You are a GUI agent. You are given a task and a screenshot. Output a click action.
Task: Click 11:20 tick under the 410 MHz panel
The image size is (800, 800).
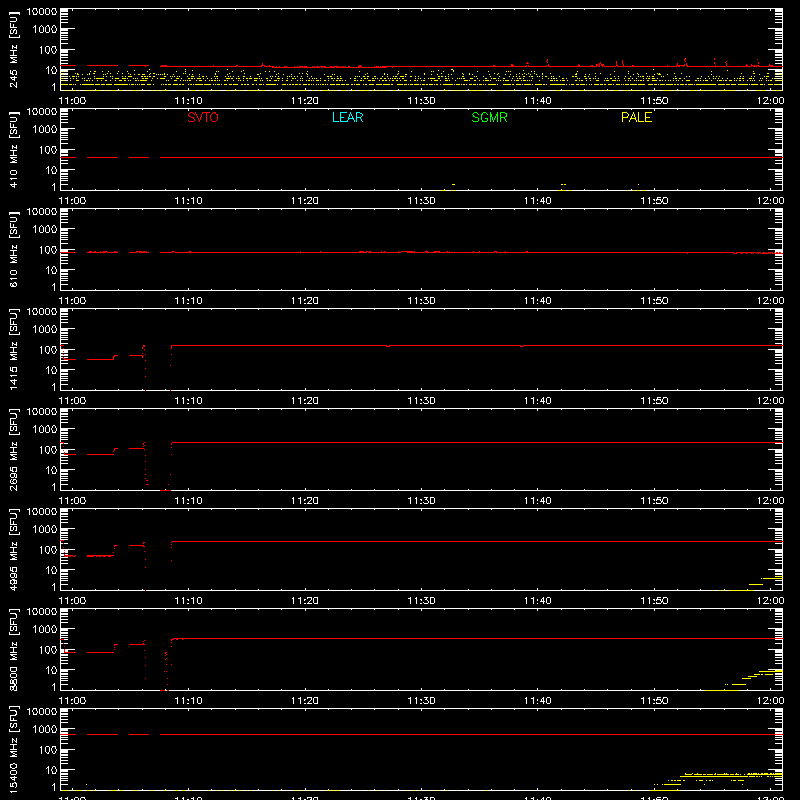[305, 201]
